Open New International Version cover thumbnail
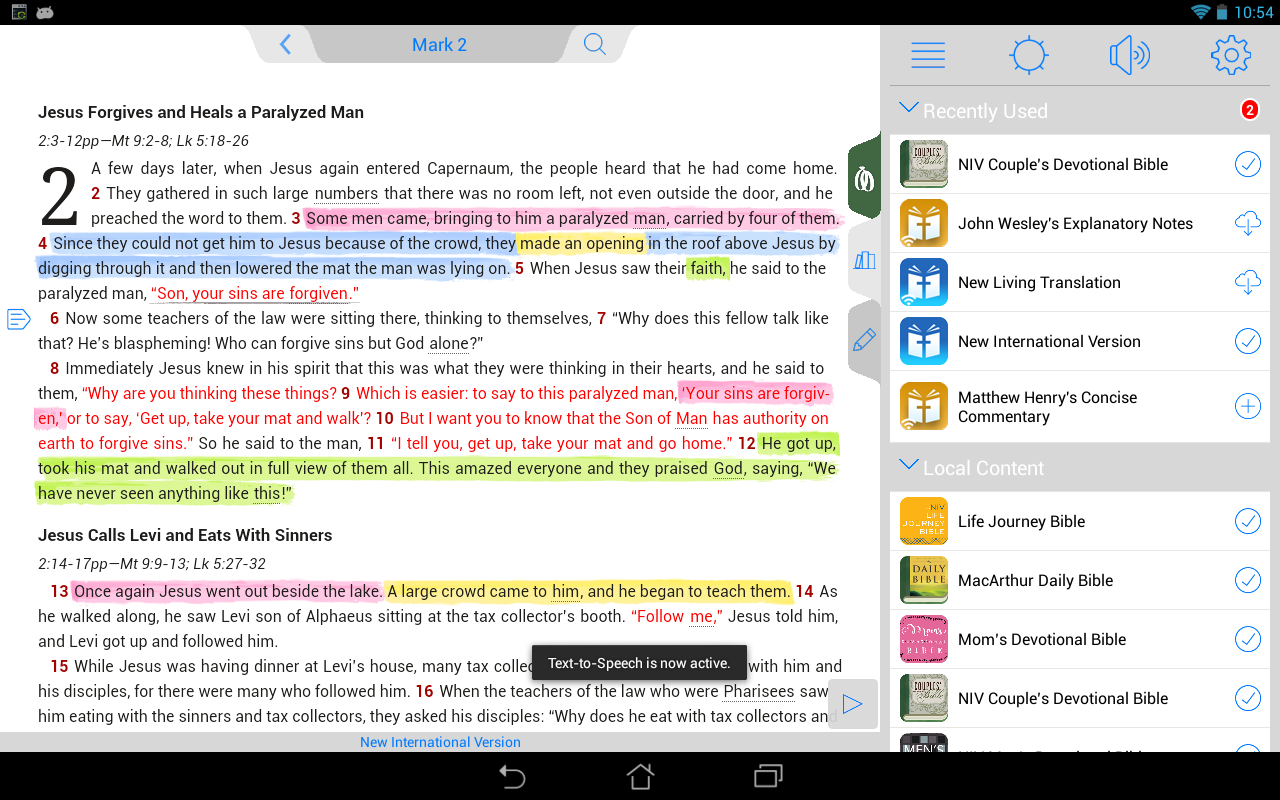1280x800 pixels. 924,341
